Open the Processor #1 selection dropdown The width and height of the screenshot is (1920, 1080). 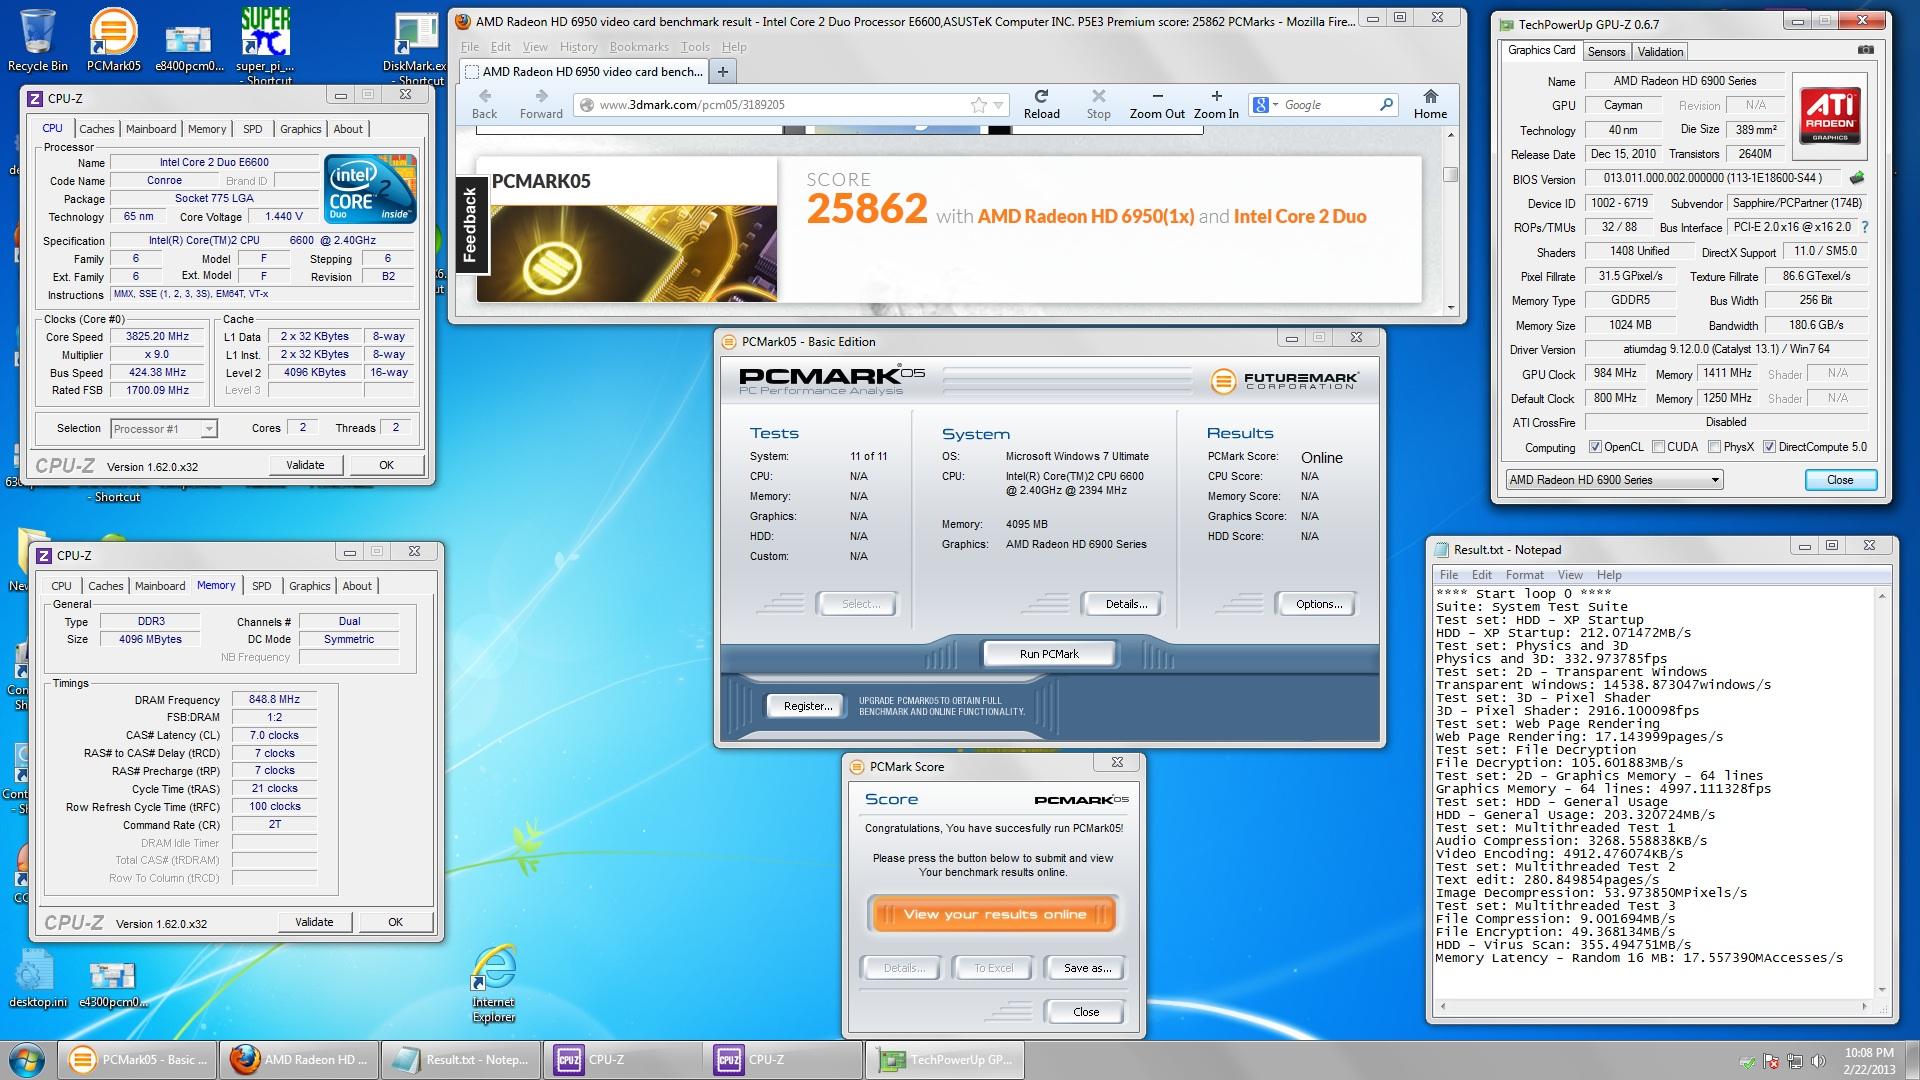pos(163,429)
